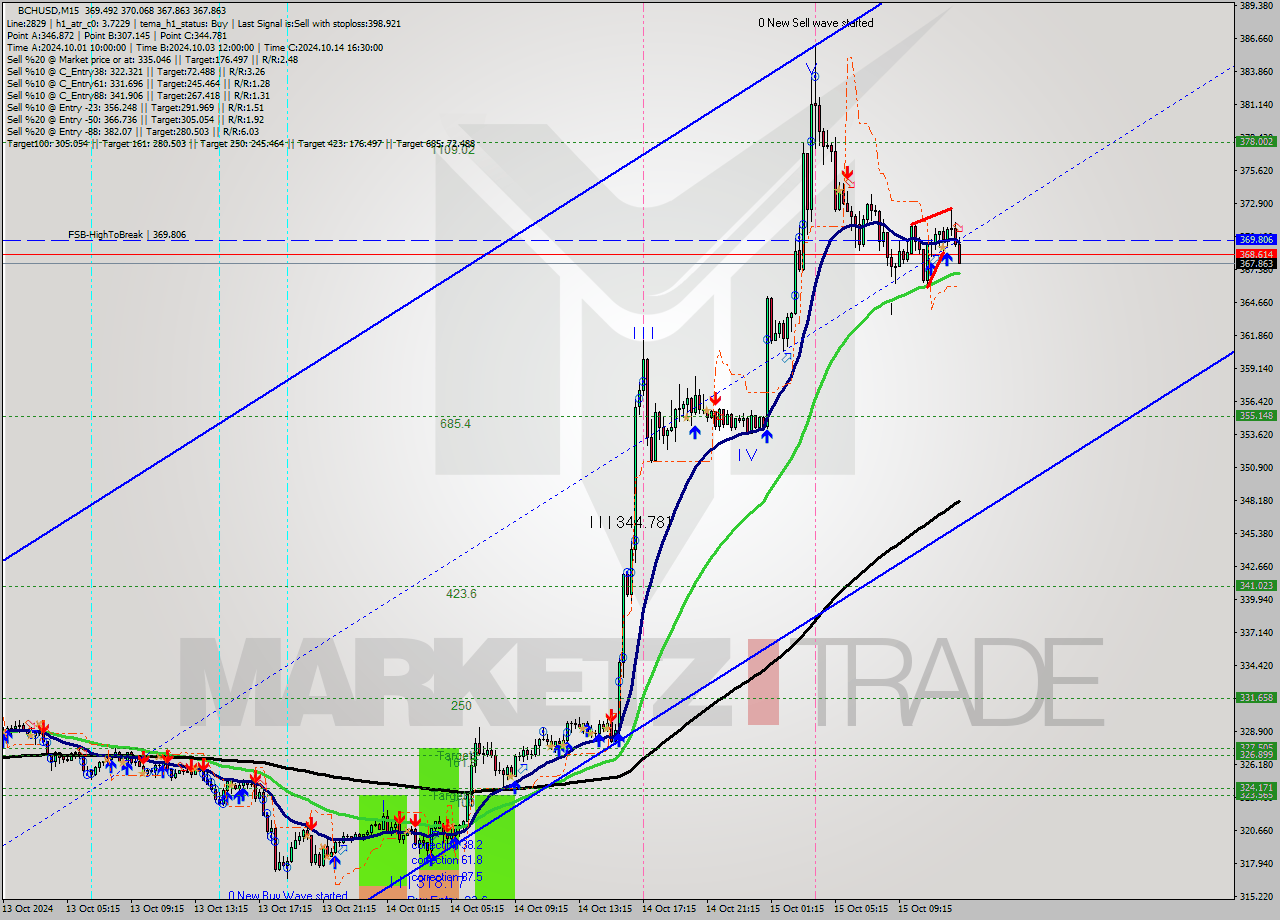
Task: Click the blue 369.806 price tag
Action: click(1256, 240)
